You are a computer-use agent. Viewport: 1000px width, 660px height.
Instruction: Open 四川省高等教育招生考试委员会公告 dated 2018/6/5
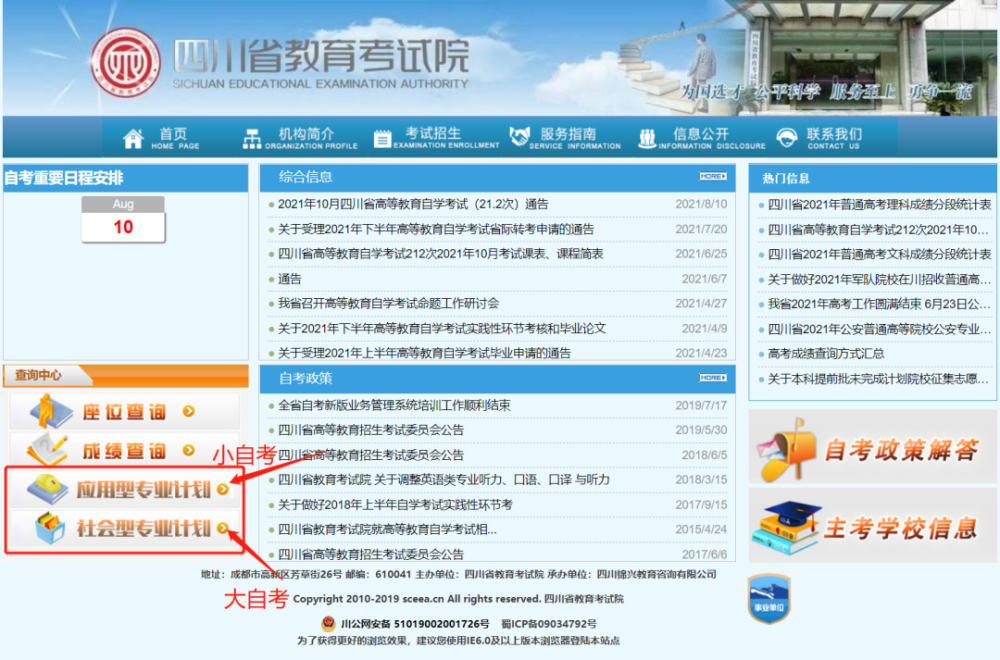[x=371, y=455]
